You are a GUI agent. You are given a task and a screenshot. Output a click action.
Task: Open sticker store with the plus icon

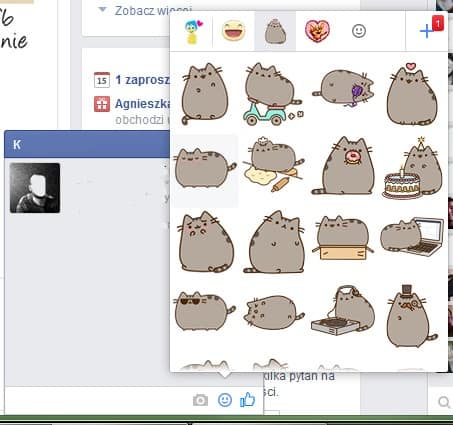[427, 31]
